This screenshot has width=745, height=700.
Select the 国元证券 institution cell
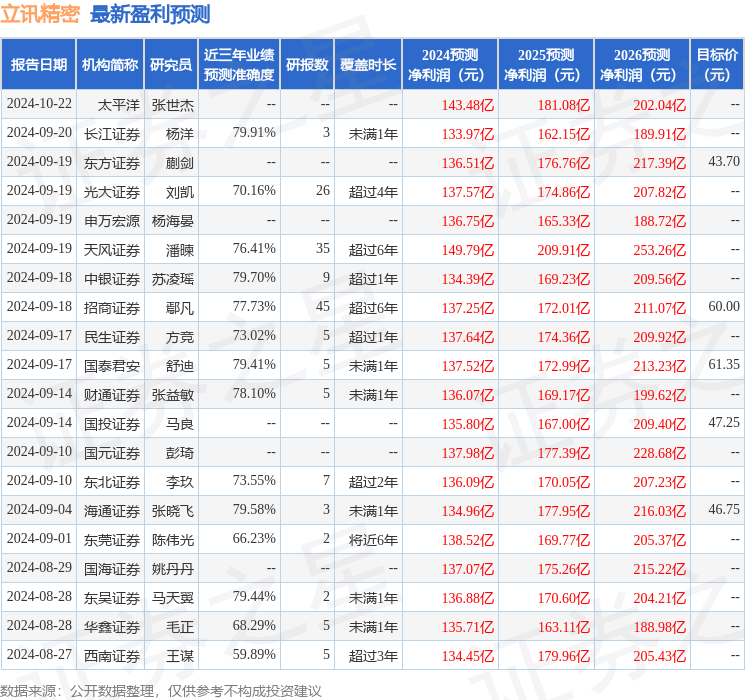[x=112, y=453]
